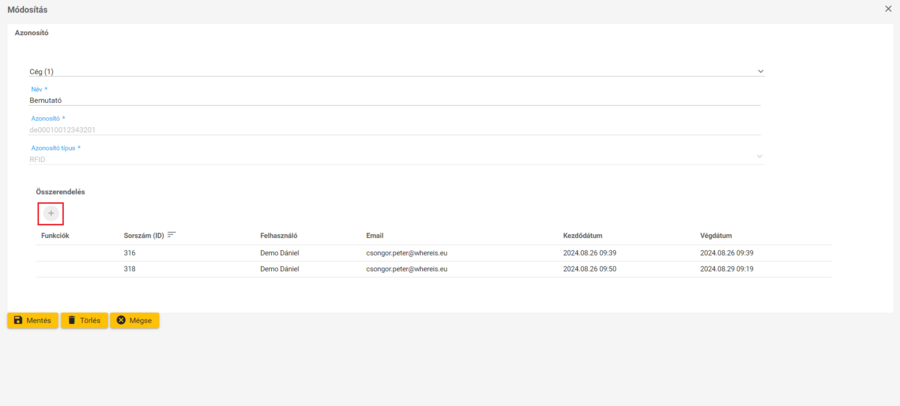
Task: Click the Azonosító field with de00010012343201
Action: (395, 129)
